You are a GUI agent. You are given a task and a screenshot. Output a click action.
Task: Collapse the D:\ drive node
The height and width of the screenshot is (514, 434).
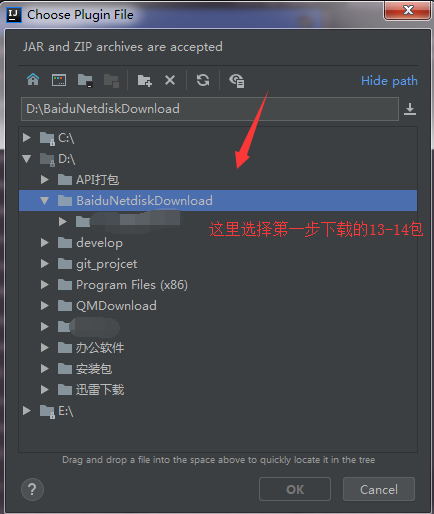pos(27,159)
